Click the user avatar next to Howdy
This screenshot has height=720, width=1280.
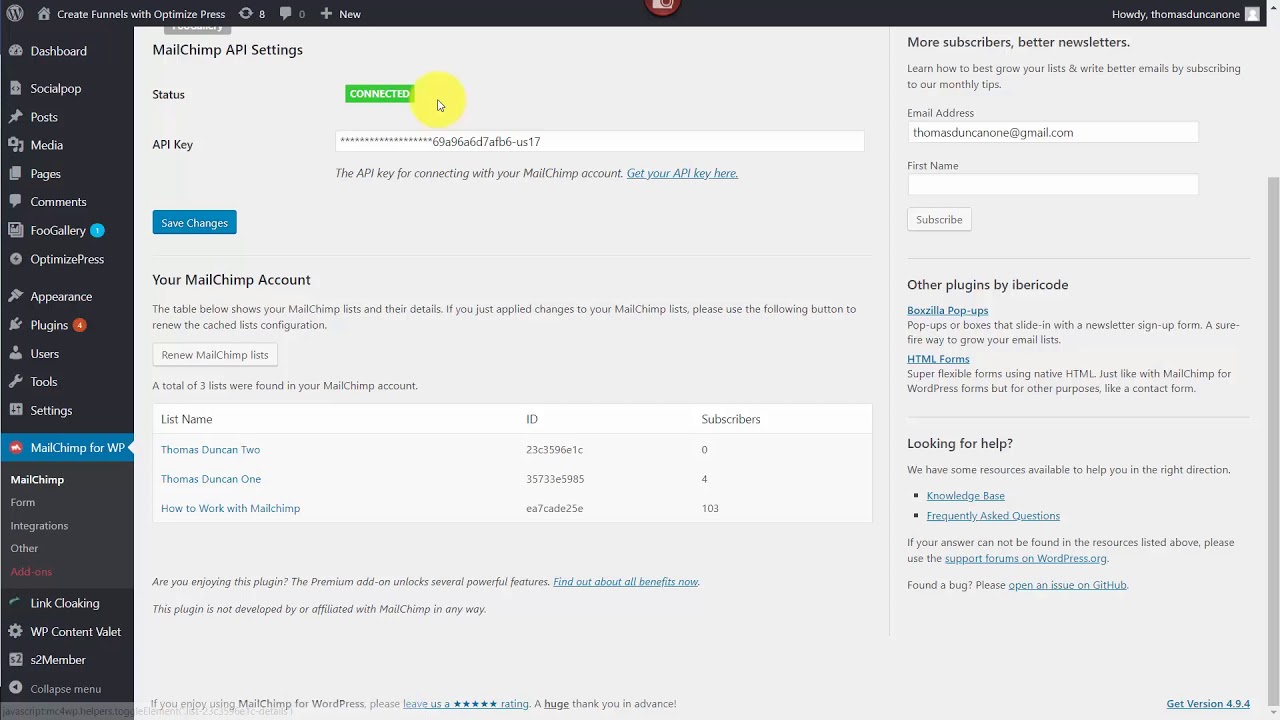[1252, 14]
